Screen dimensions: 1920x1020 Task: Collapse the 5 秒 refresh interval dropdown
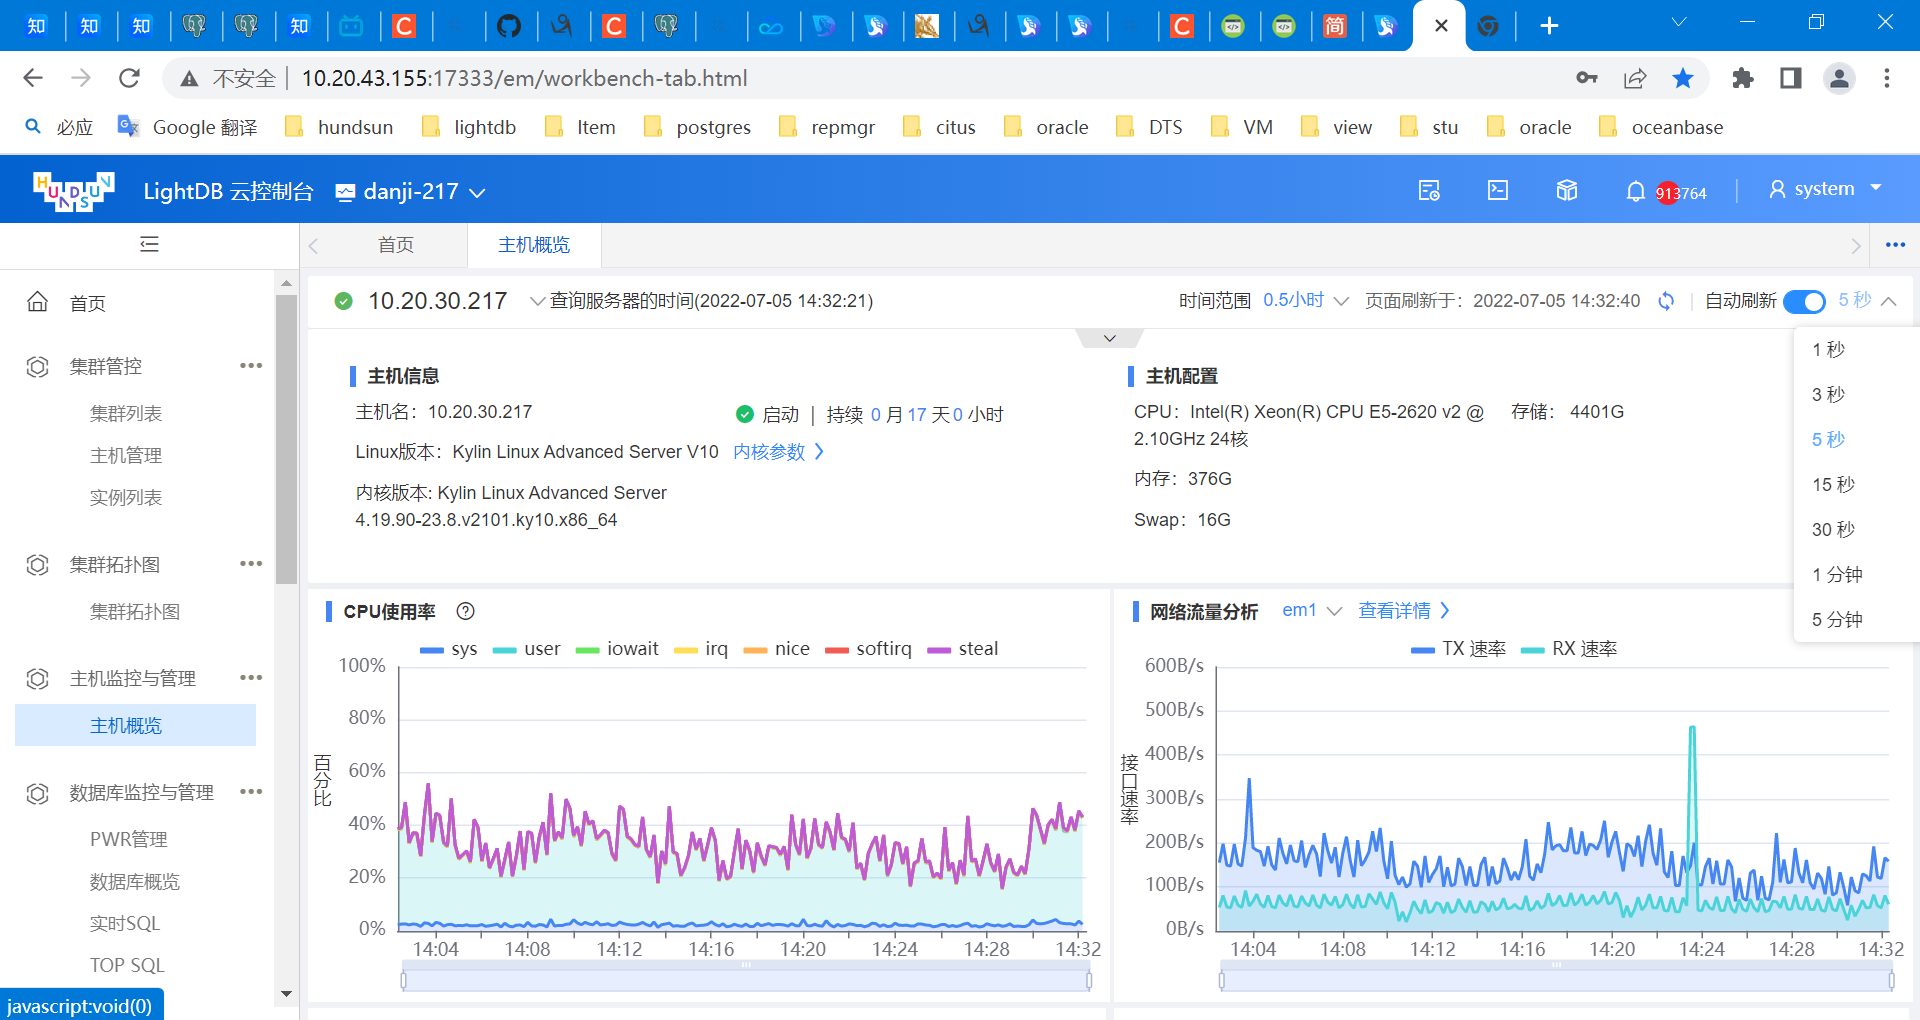click(1867, 301)
